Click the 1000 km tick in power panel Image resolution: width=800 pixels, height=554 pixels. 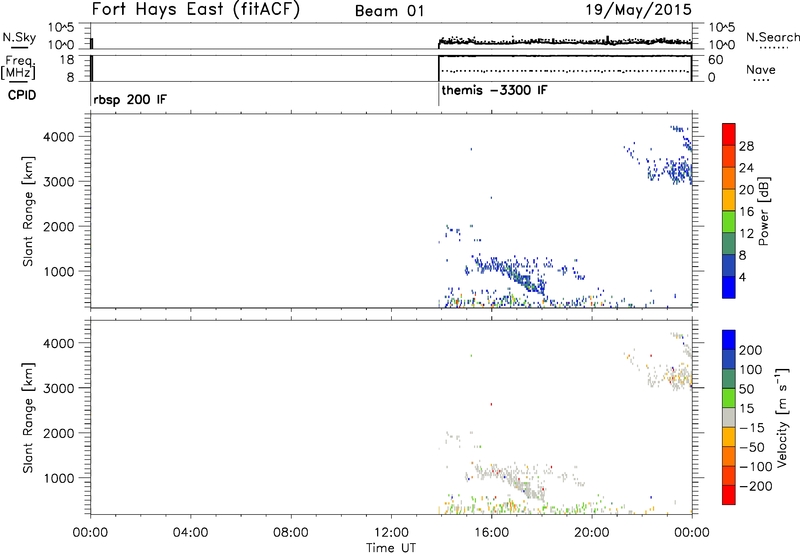[x=59, y=271]
